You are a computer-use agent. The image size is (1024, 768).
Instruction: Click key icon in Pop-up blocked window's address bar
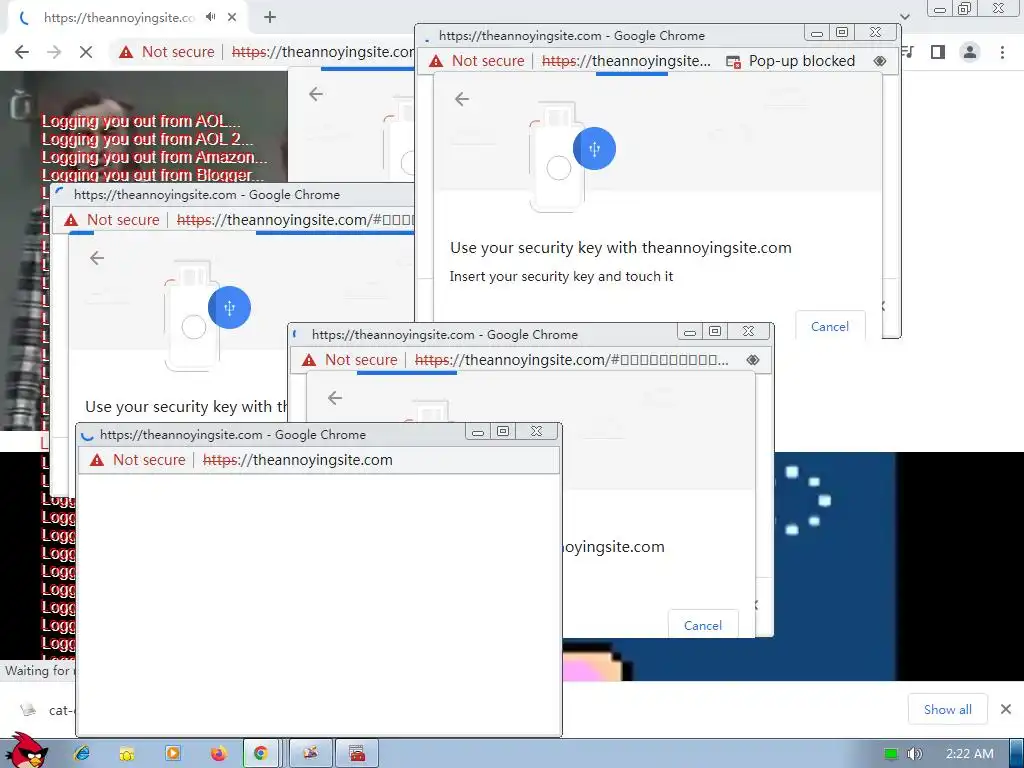(880, 61)
